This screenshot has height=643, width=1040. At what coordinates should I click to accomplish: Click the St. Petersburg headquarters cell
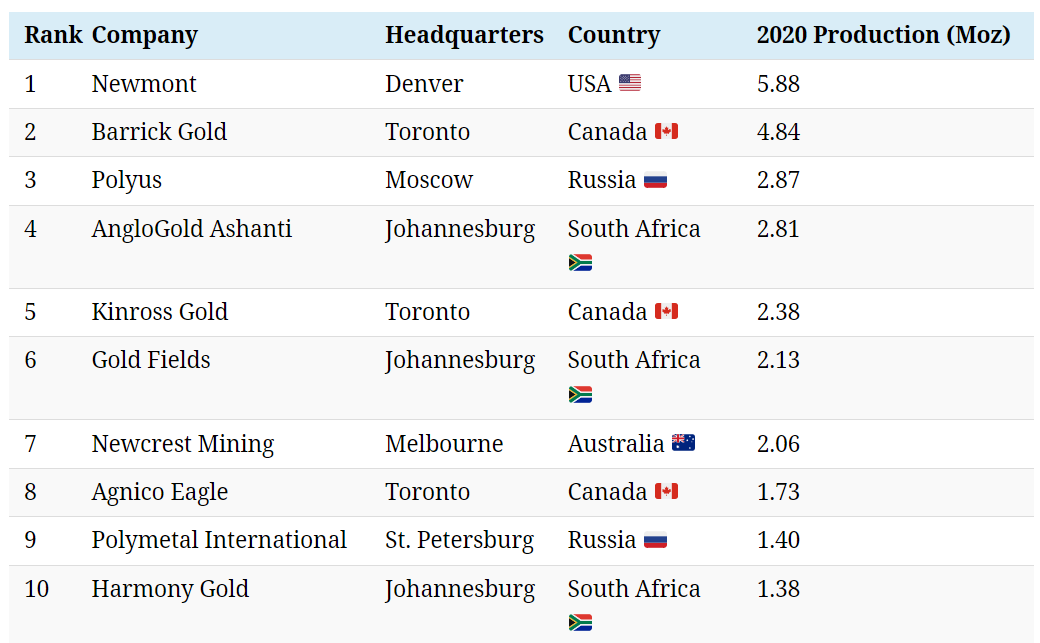459,540
